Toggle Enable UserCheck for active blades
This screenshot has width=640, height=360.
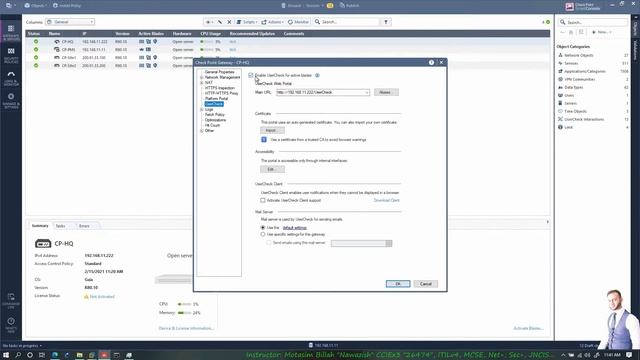point(251,76)
